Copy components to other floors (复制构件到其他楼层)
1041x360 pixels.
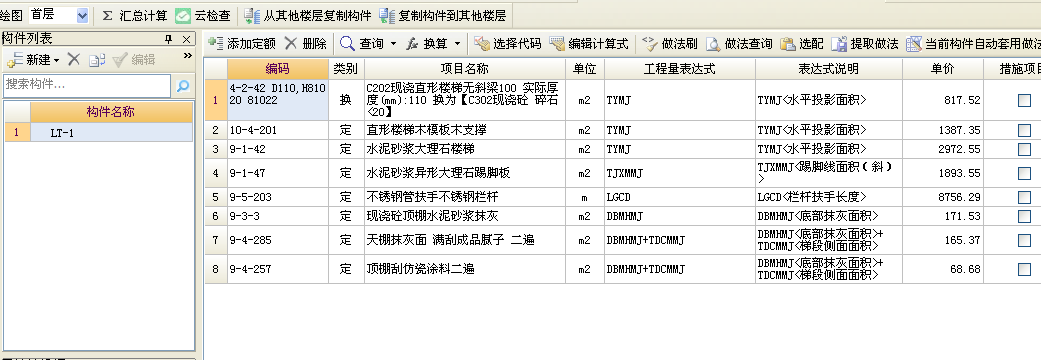(442, 15)
